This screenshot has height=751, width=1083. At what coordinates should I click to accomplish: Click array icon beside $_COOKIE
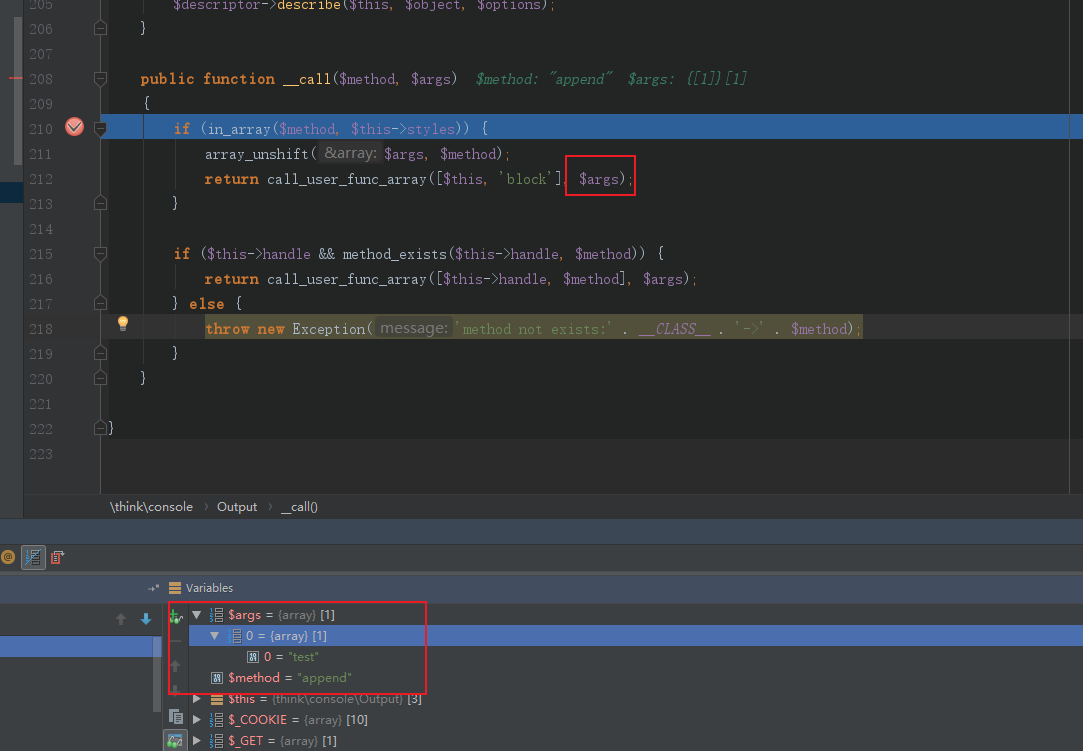point(217,720)
